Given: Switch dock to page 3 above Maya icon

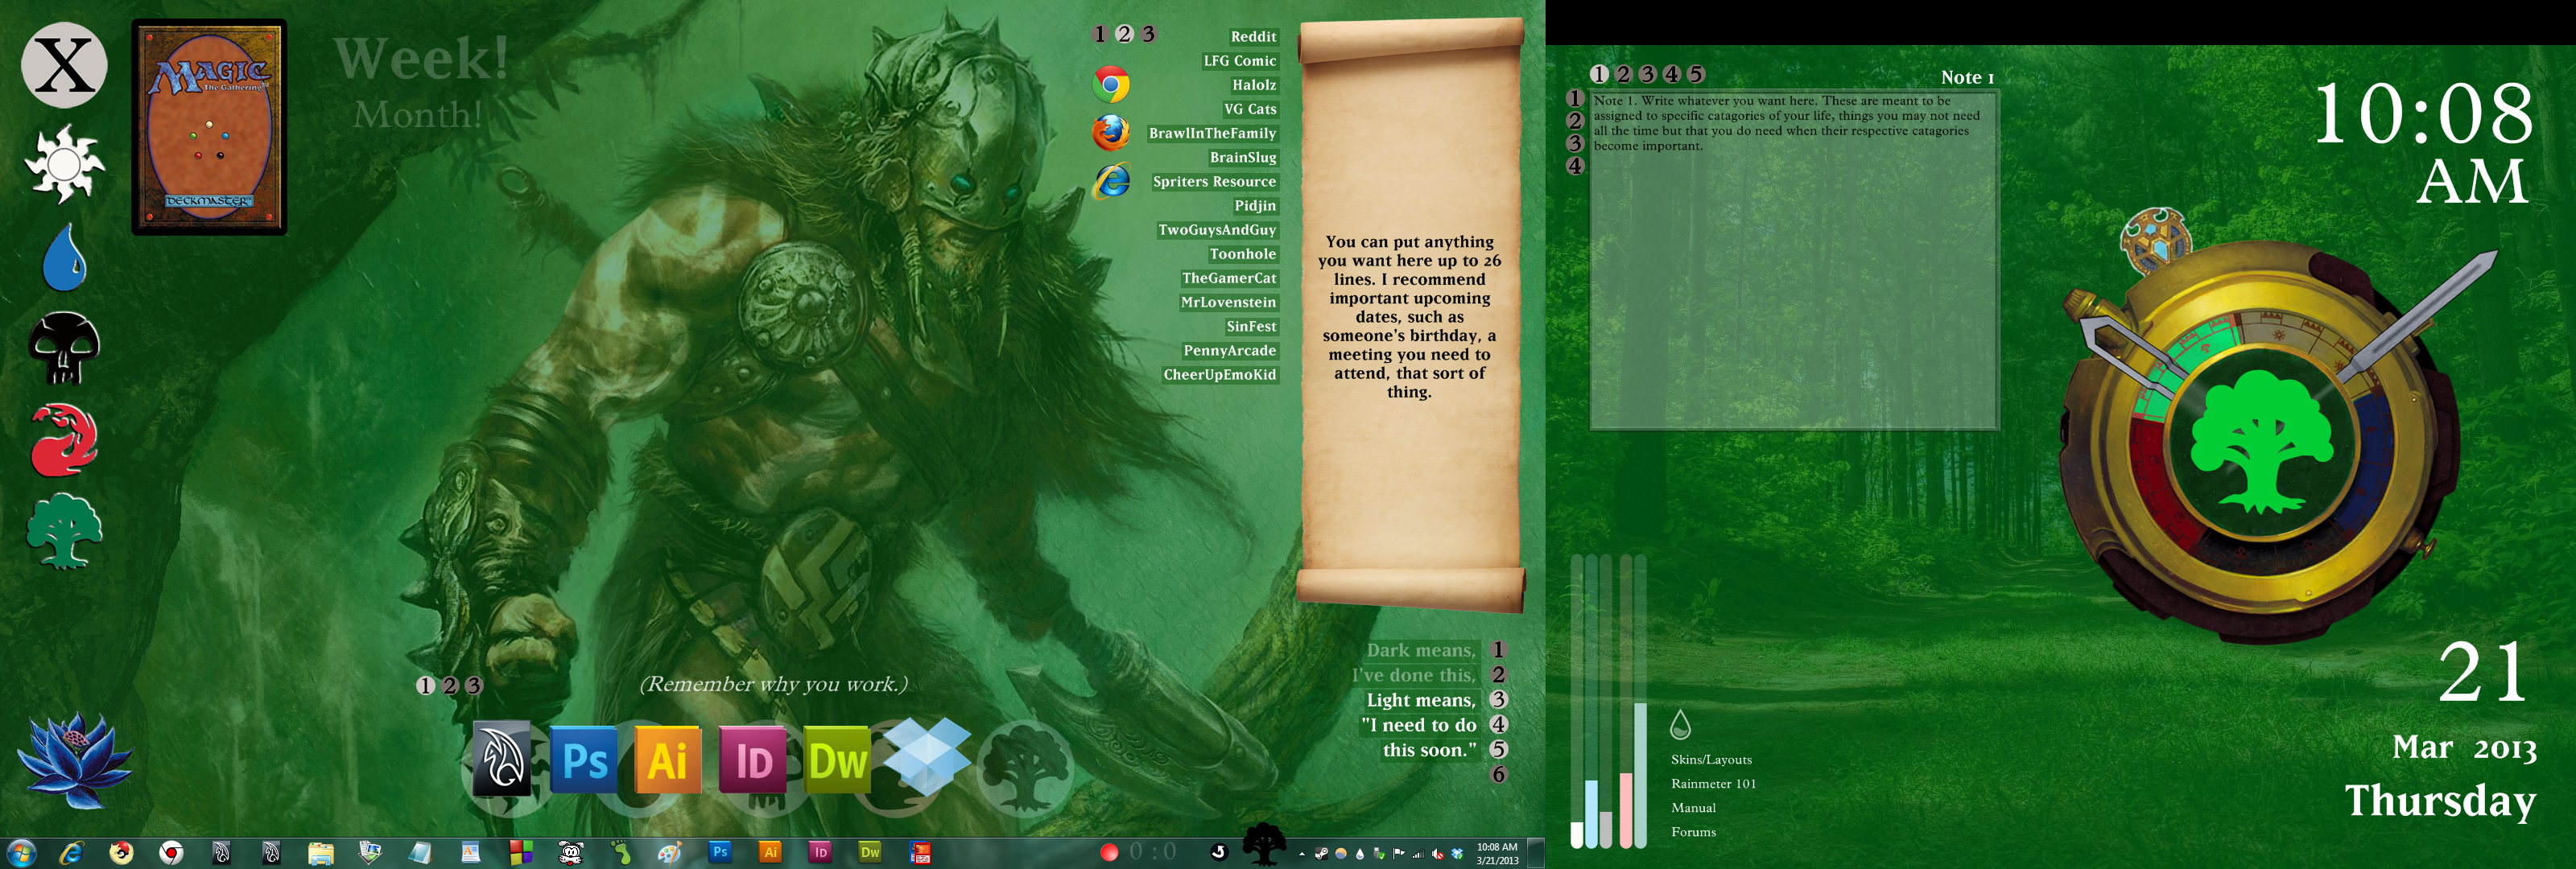Looking at the screenshot, I should tap(473, 686).
